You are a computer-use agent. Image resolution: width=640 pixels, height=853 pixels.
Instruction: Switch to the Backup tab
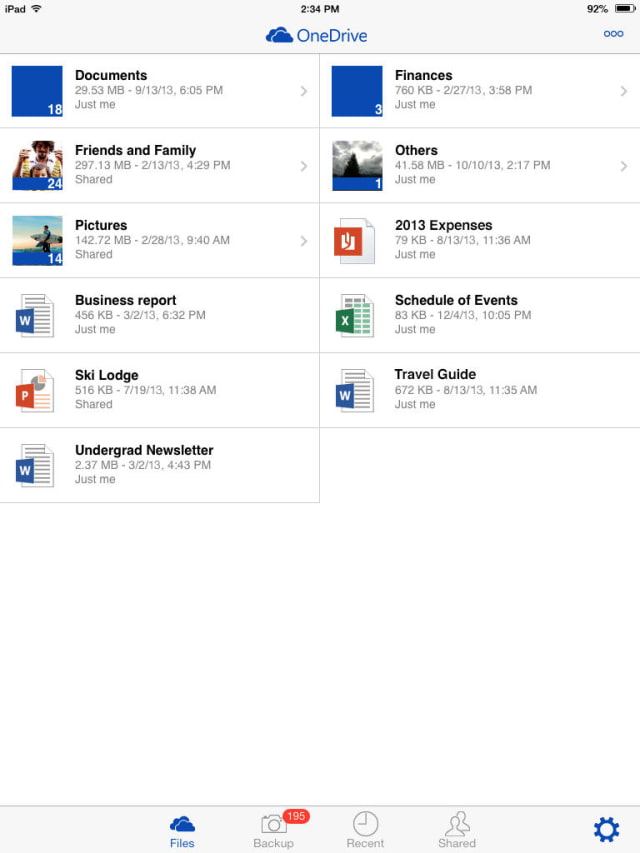pyautogui.click(x=273, y=829)
